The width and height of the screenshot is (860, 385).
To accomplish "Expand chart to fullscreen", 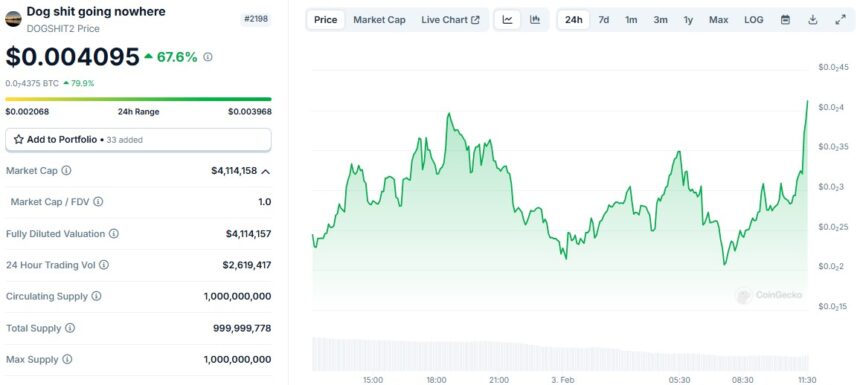I will point(840,20).
